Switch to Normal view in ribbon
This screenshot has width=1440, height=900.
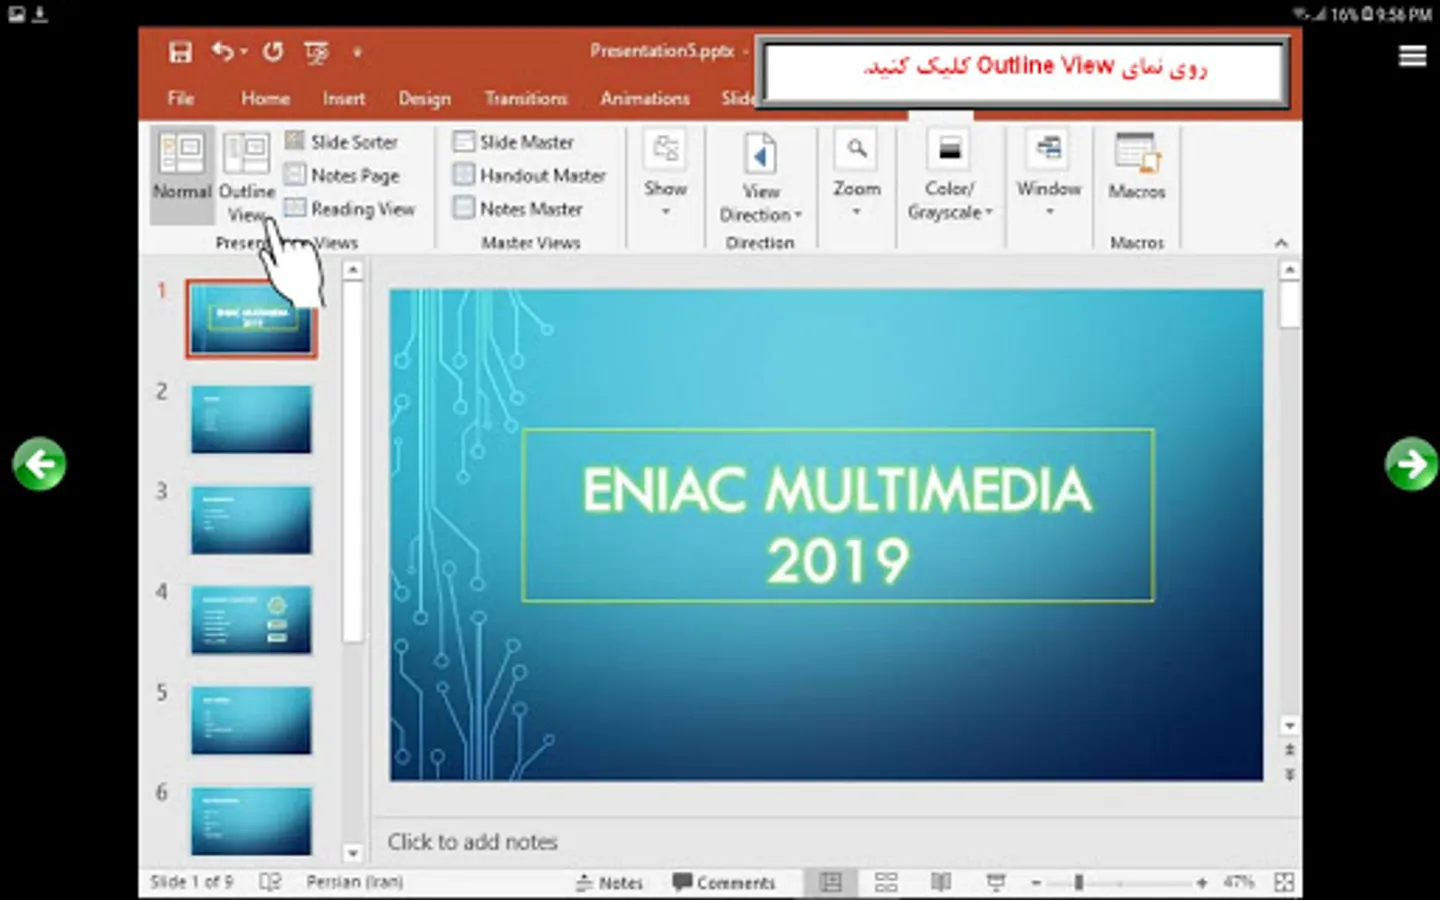pos(182,166)
